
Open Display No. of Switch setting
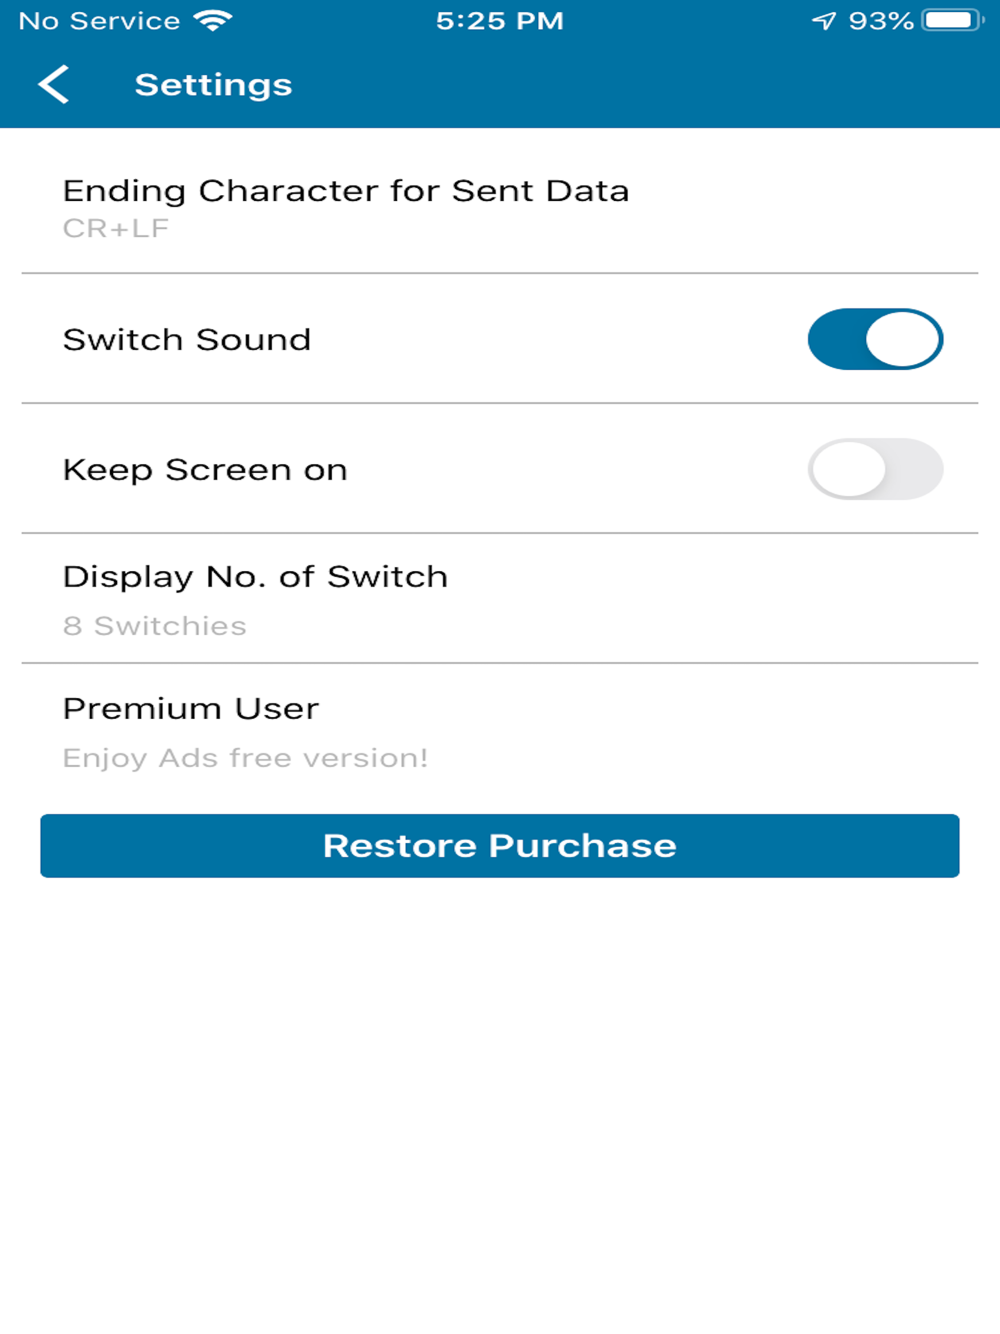pyautogui.click(x=500, y=598)
